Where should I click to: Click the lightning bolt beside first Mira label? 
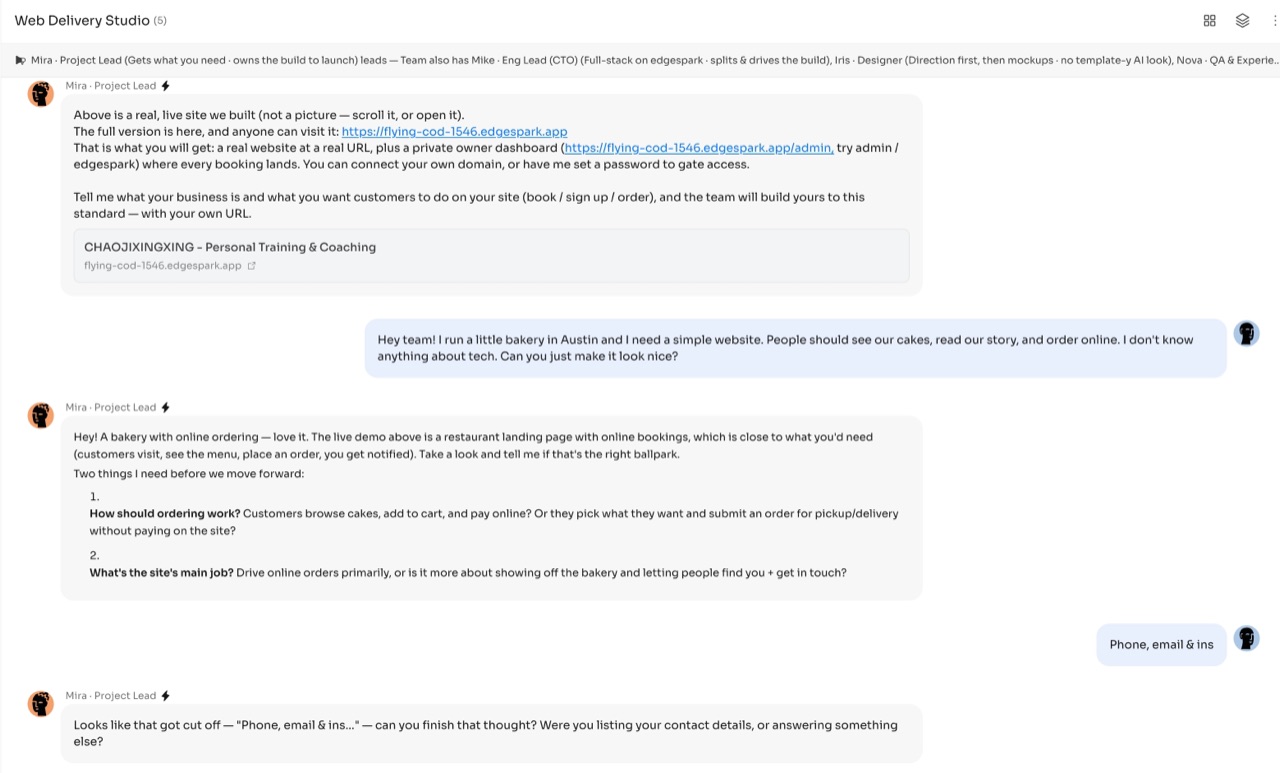point(166,86)
